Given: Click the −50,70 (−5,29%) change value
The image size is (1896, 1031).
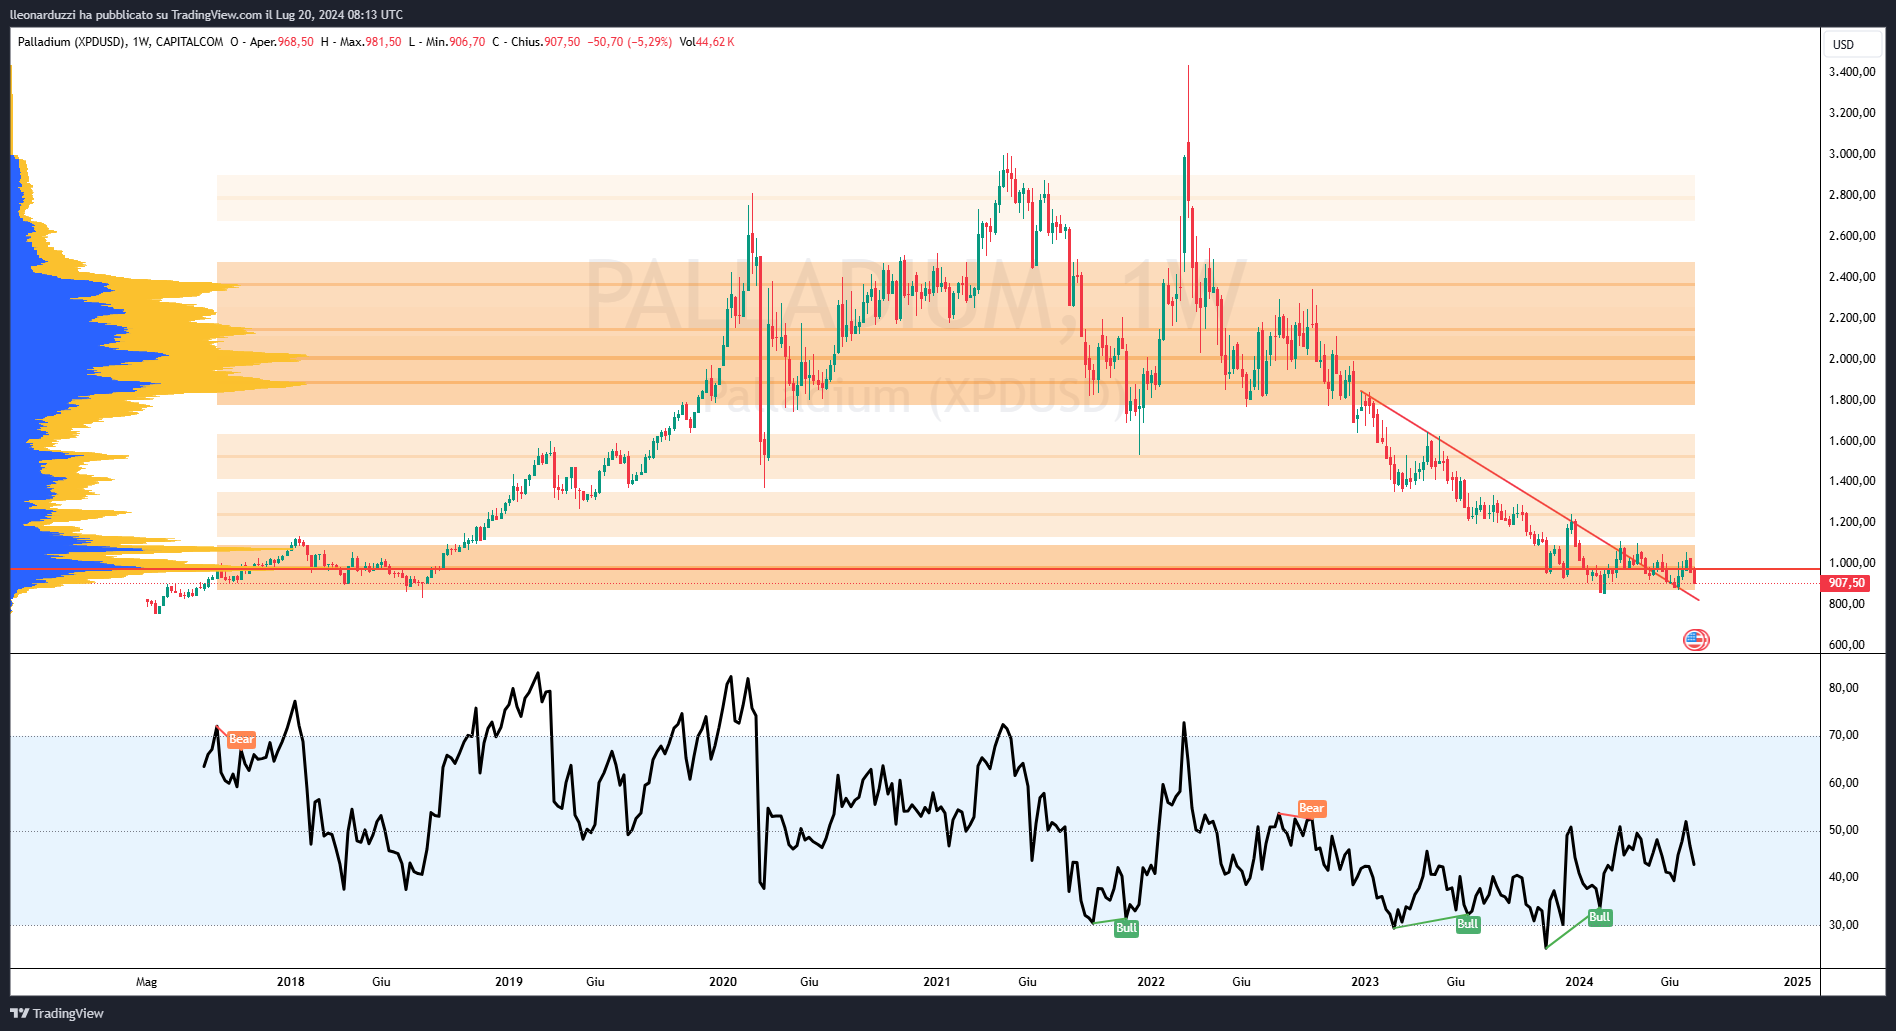Looking at the screenshot, I should (x=629, y=42).
